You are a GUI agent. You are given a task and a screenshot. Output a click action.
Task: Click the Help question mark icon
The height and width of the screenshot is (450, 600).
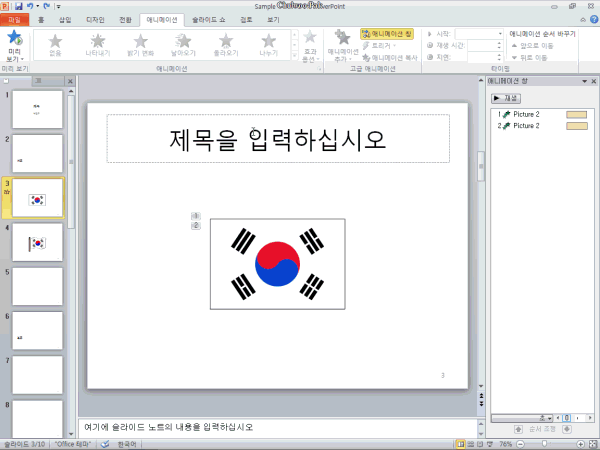594,20
